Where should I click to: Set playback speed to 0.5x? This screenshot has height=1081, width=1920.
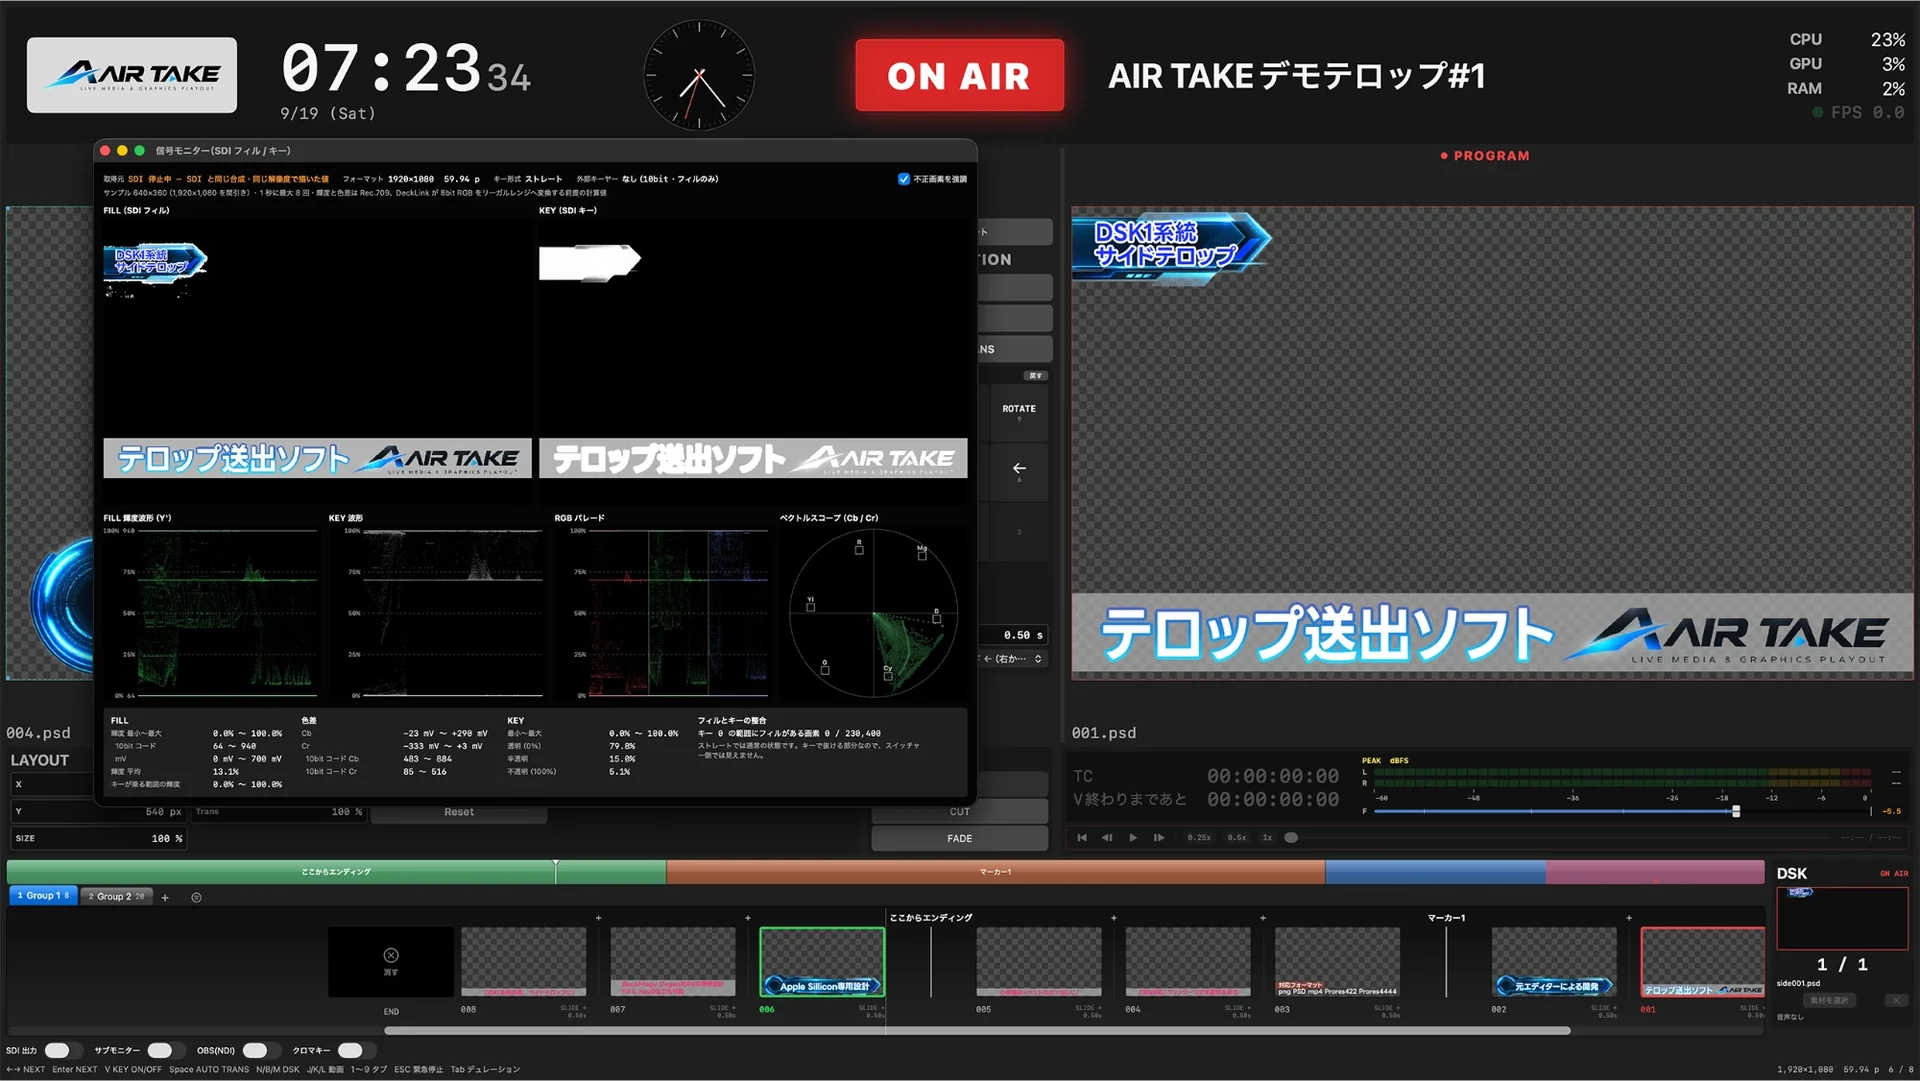(1237, 838)
